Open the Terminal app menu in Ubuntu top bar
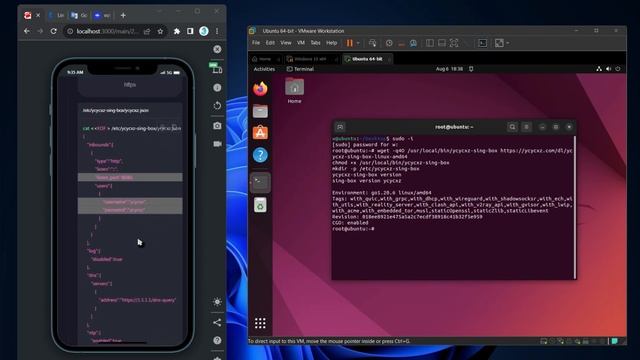The image size is (640, 360). click(x=300, y=69)
